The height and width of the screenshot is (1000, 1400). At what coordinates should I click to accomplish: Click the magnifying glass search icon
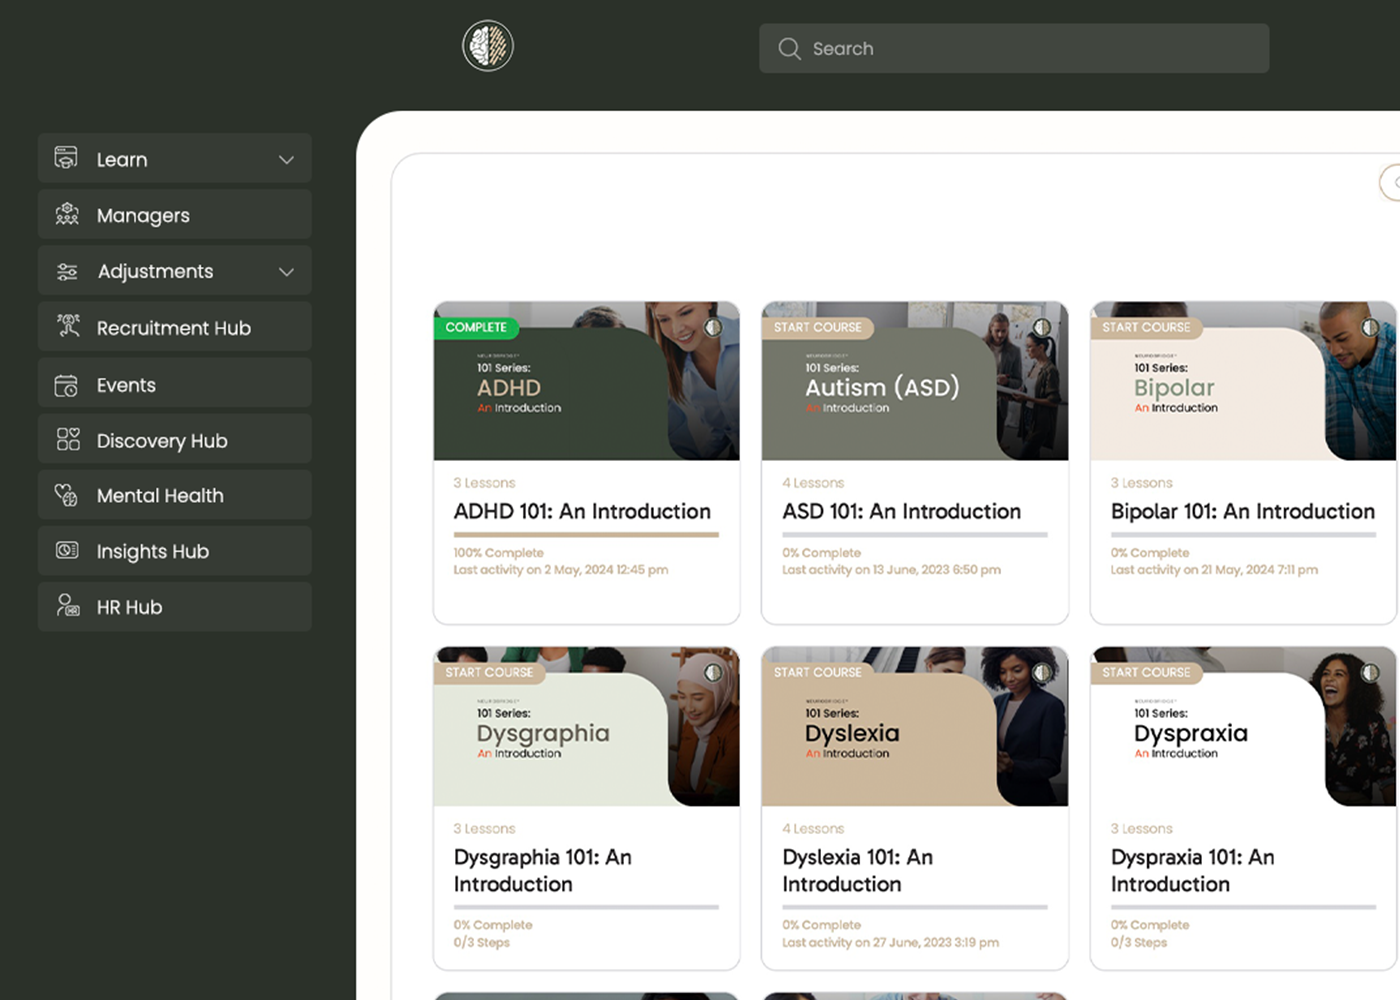click(x=789, y=48)
